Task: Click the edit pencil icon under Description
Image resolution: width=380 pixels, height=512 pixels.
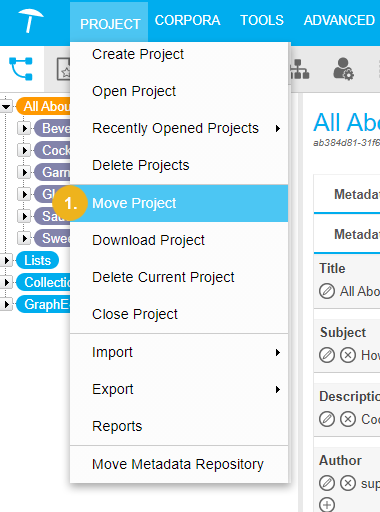Action: coord(327,419)
